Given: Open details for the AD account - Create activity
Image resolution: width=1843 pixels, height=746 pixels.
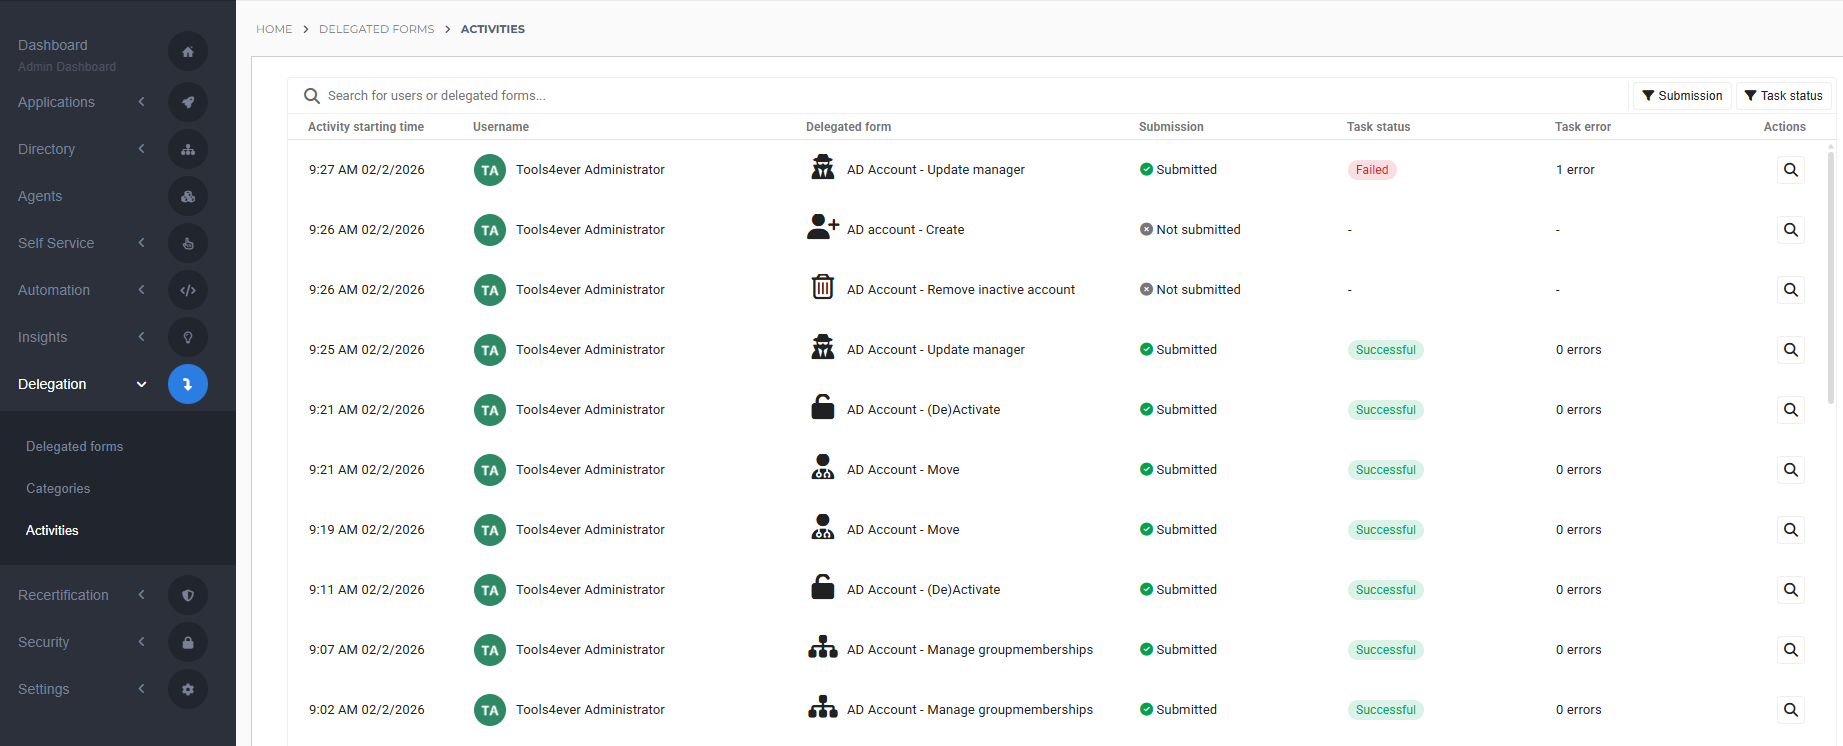Looking at the screenshot, I should click(1790, 230).
